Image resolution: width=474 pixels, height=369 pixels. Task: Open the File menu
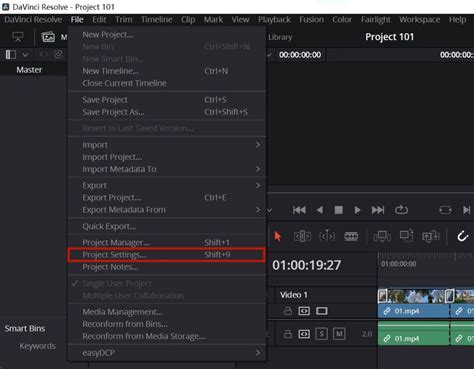[77, 20]
